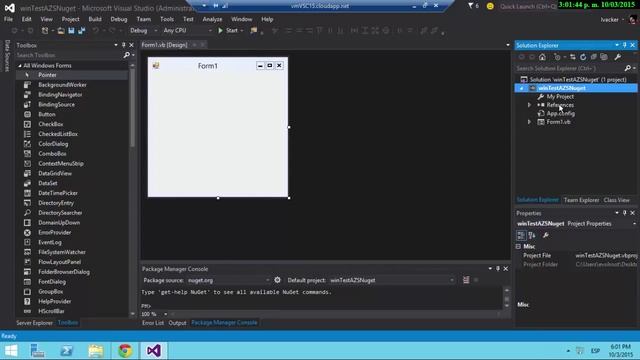This screenshot has height=360, width=640.
Task: Expand the Form1.vb node
Action: pos(529,122)
